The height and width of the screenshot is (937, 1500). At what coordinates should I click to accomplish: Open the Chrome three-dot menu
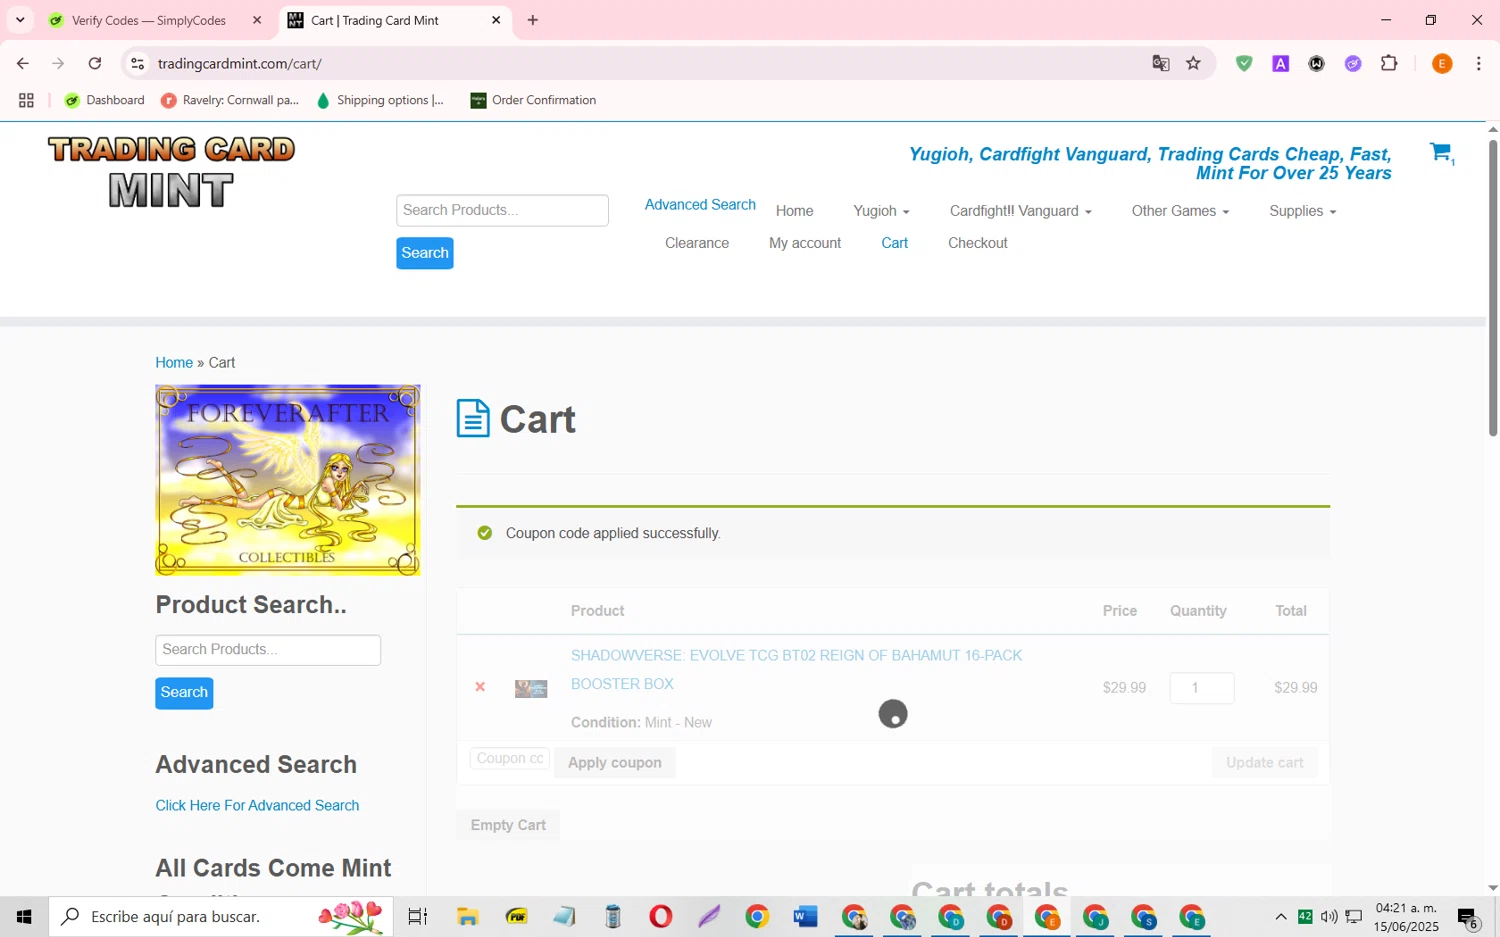click(x=1479, y=63)
